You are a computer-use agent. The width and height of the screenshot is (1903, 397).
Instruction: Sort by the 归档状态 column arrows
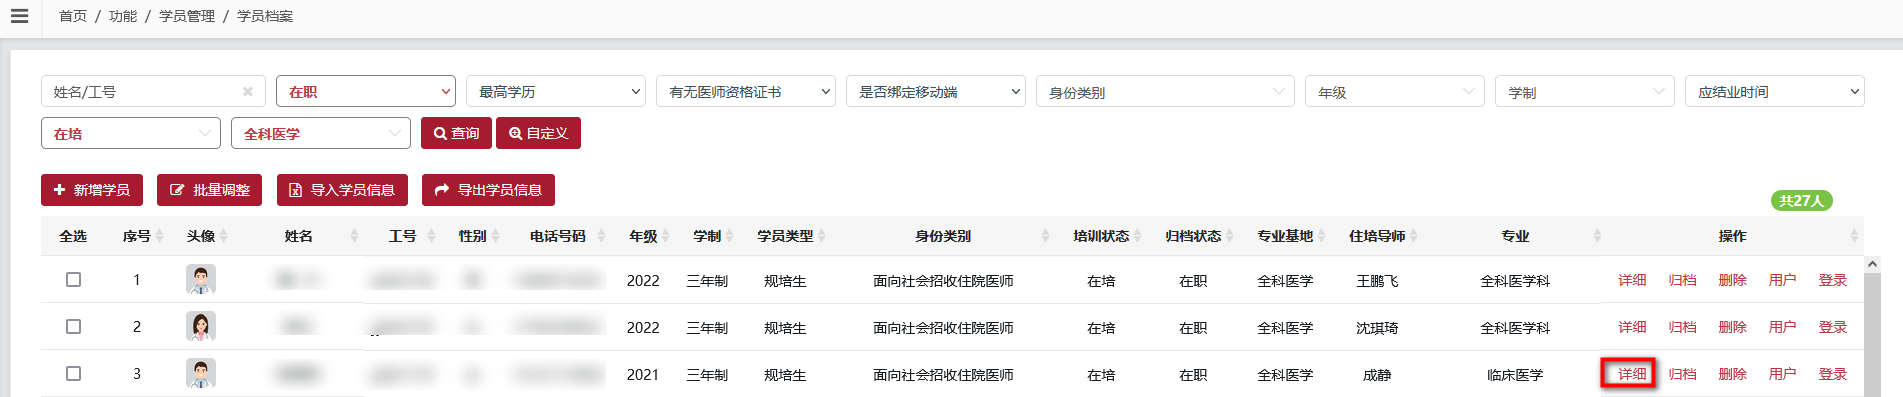[x=1229, y=236]
